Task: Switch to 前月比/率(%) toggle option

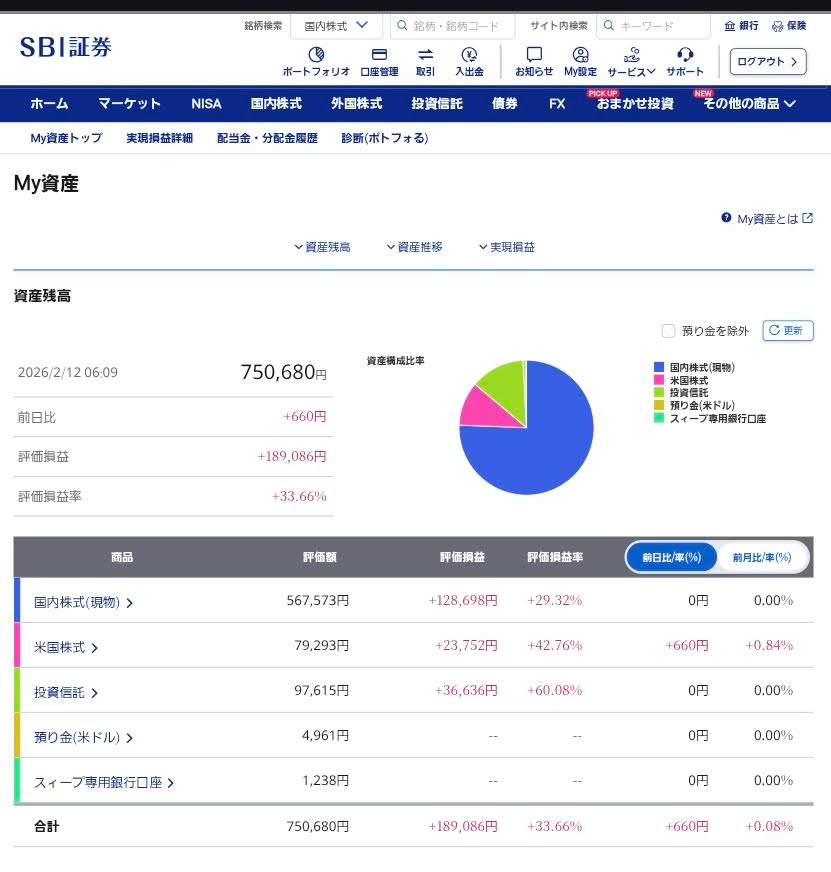Action: 761,557
